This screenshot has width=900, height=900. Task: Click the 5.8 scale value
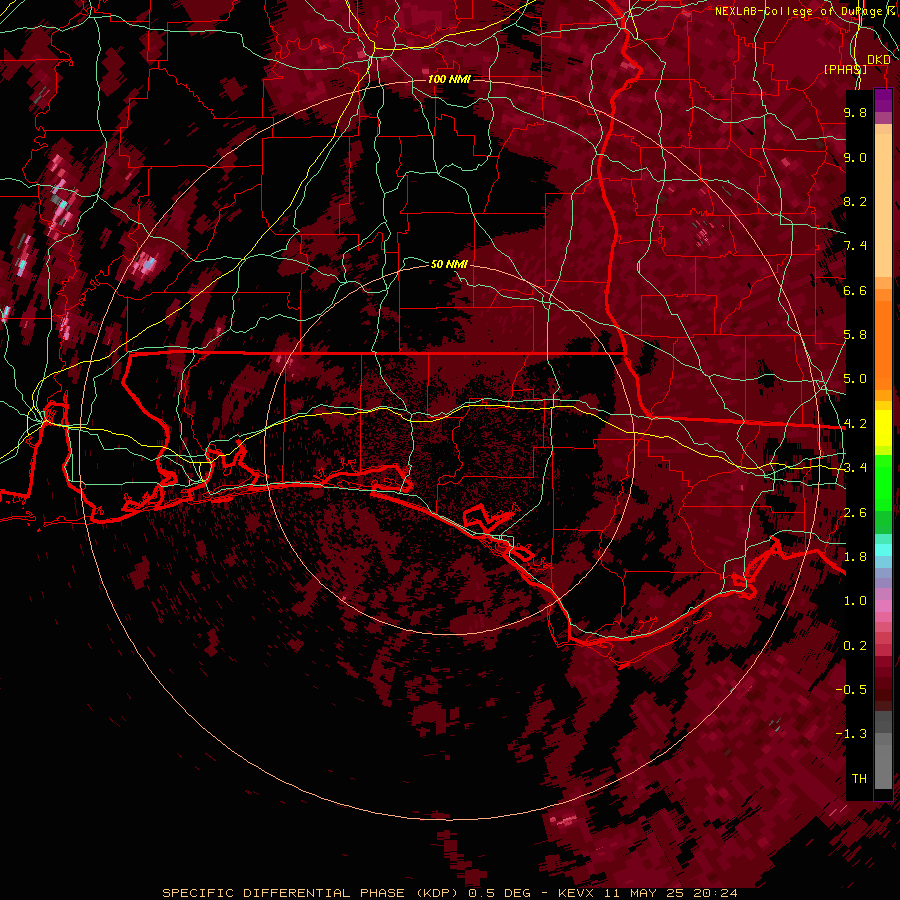(x=855, y=335)
